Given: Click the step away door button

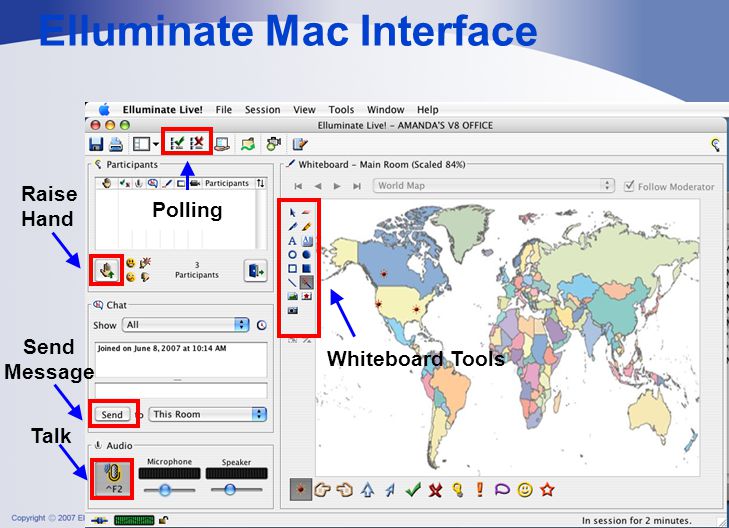Looking at the screenshot, I should [x=256, y=271].
